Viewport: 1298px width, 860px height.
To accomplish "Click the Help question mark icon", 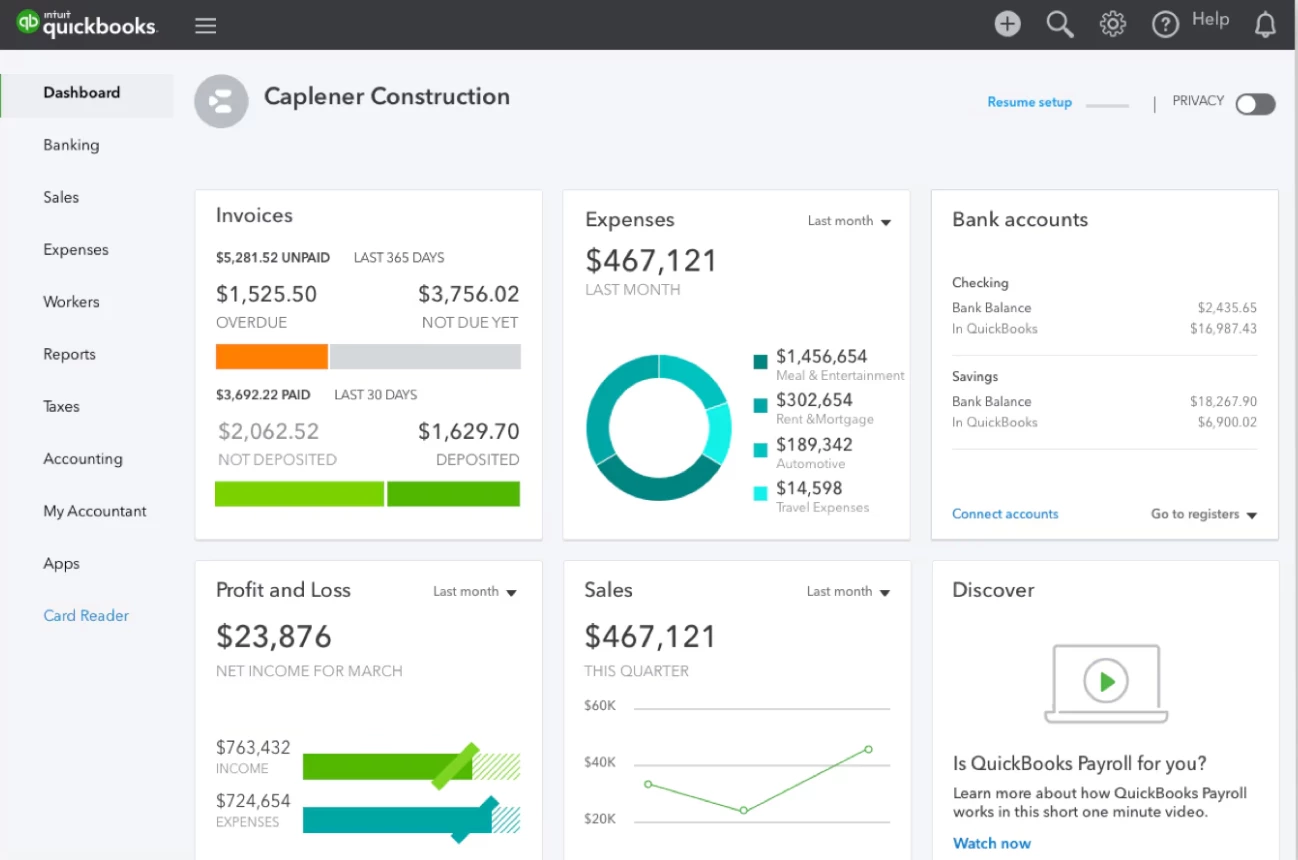I will point(1166,24).
